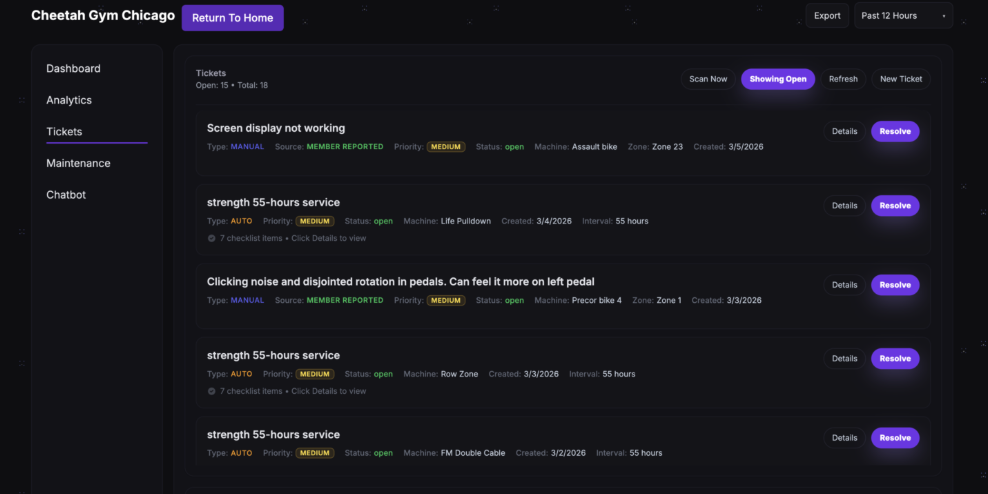Go to Analytics in the sidebar
This screenshot has height=494, width=988.
tap(69, 100)
